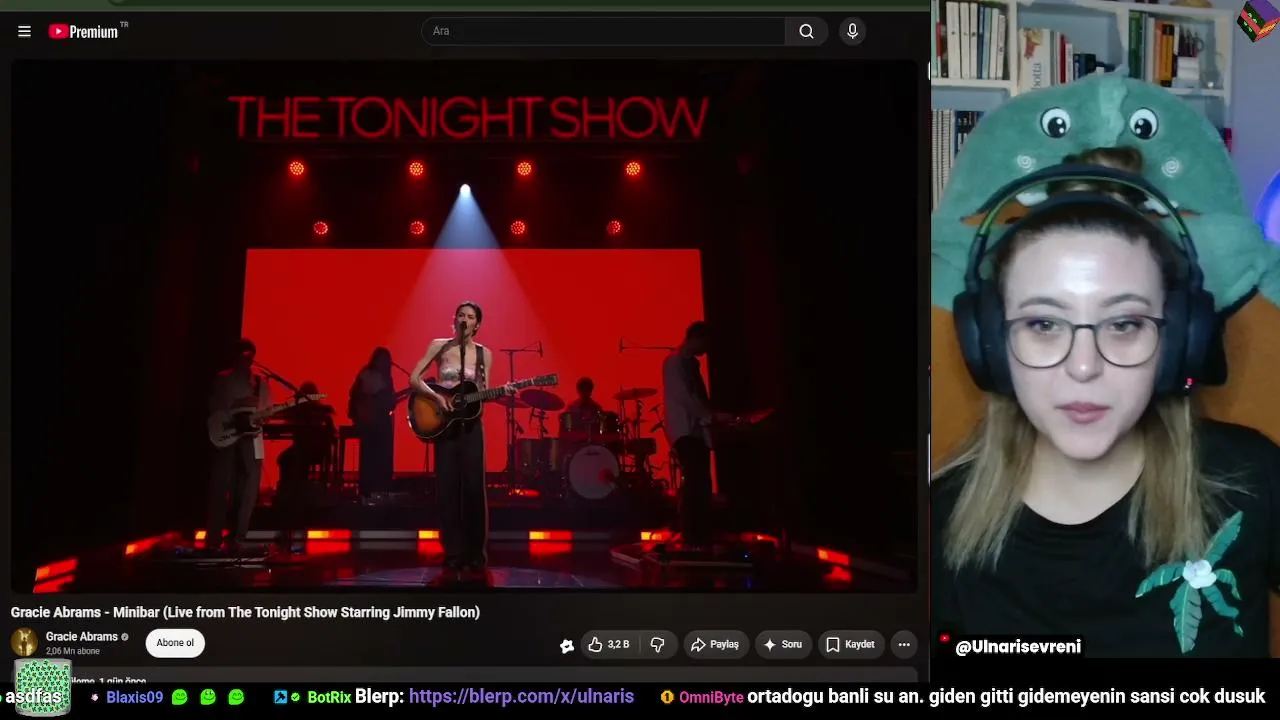Click the '2,06 Mn abone' subscriber count
This screenshot has width=1280, height=720.
point(73,651)
